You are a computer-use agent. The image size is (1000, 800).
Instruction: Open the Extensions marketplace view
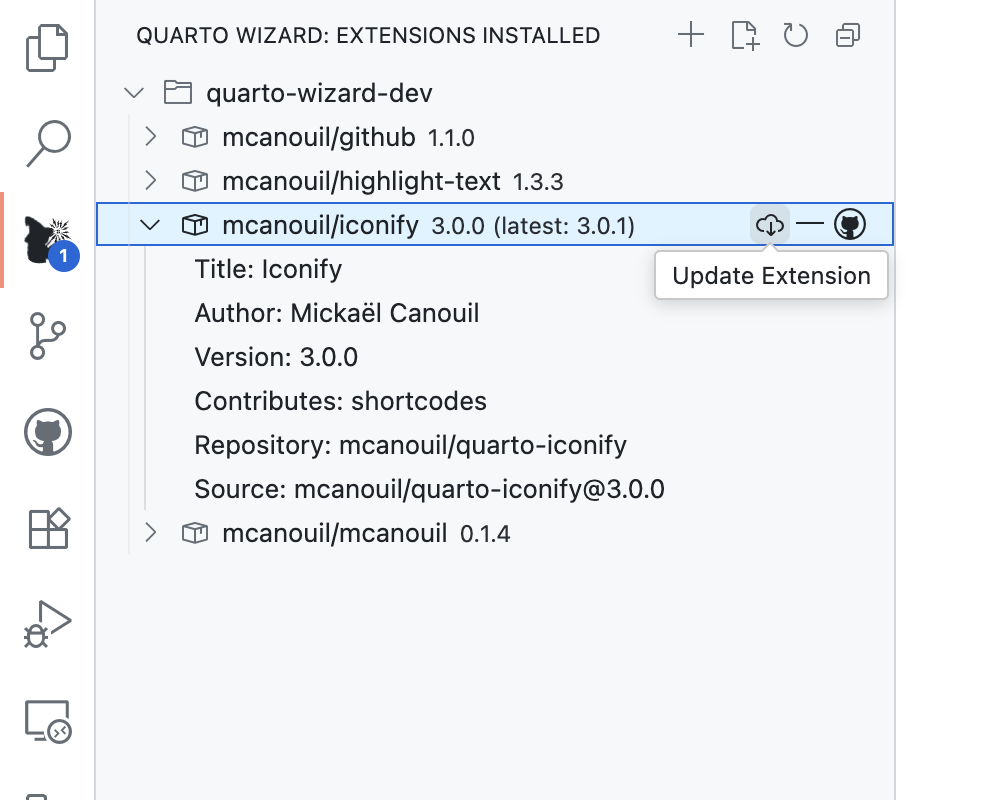pos(48,529)
